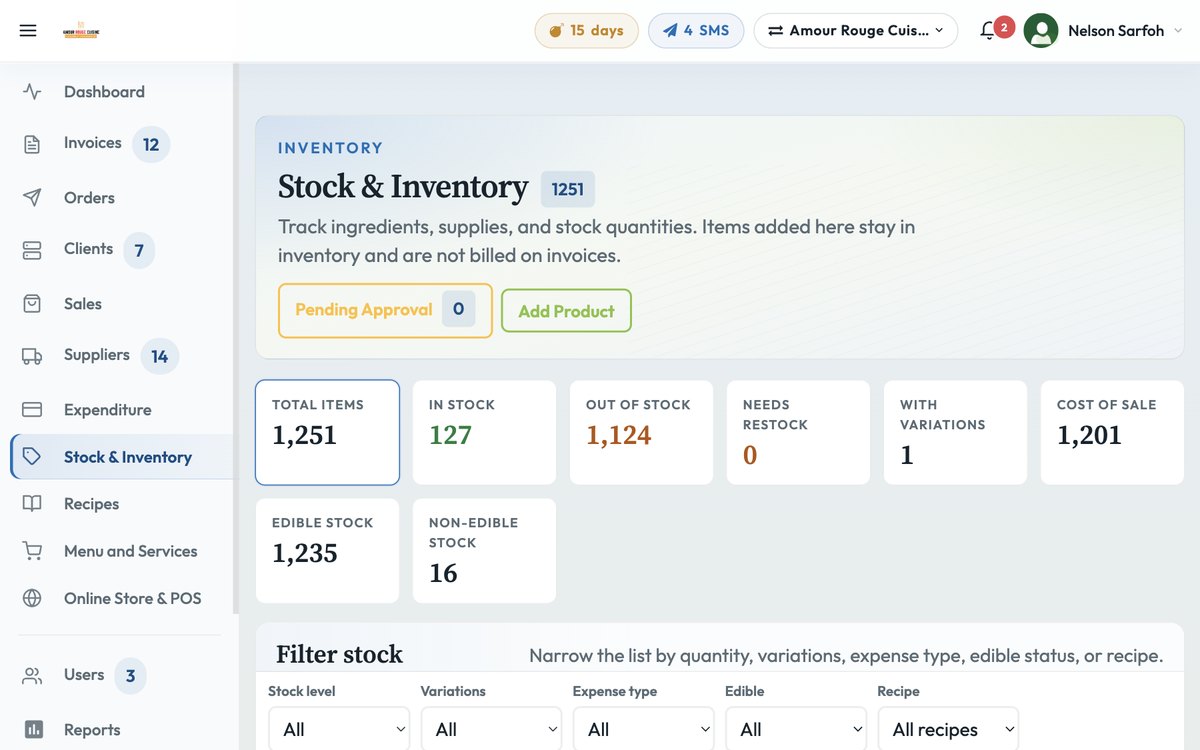Open Online Store & POS in sidebar
The width and height of the screenshot is (1200, 750).
(133, 598)
